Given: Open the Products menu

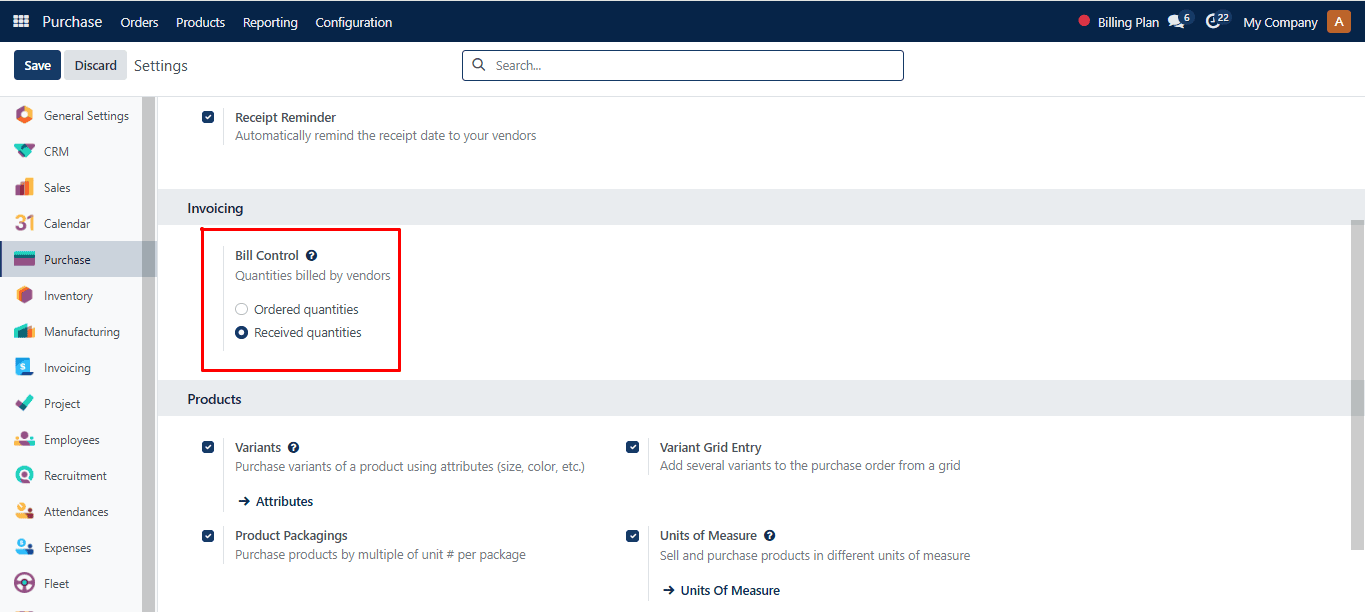Looking at the screenshot, I should pos(200,22).
